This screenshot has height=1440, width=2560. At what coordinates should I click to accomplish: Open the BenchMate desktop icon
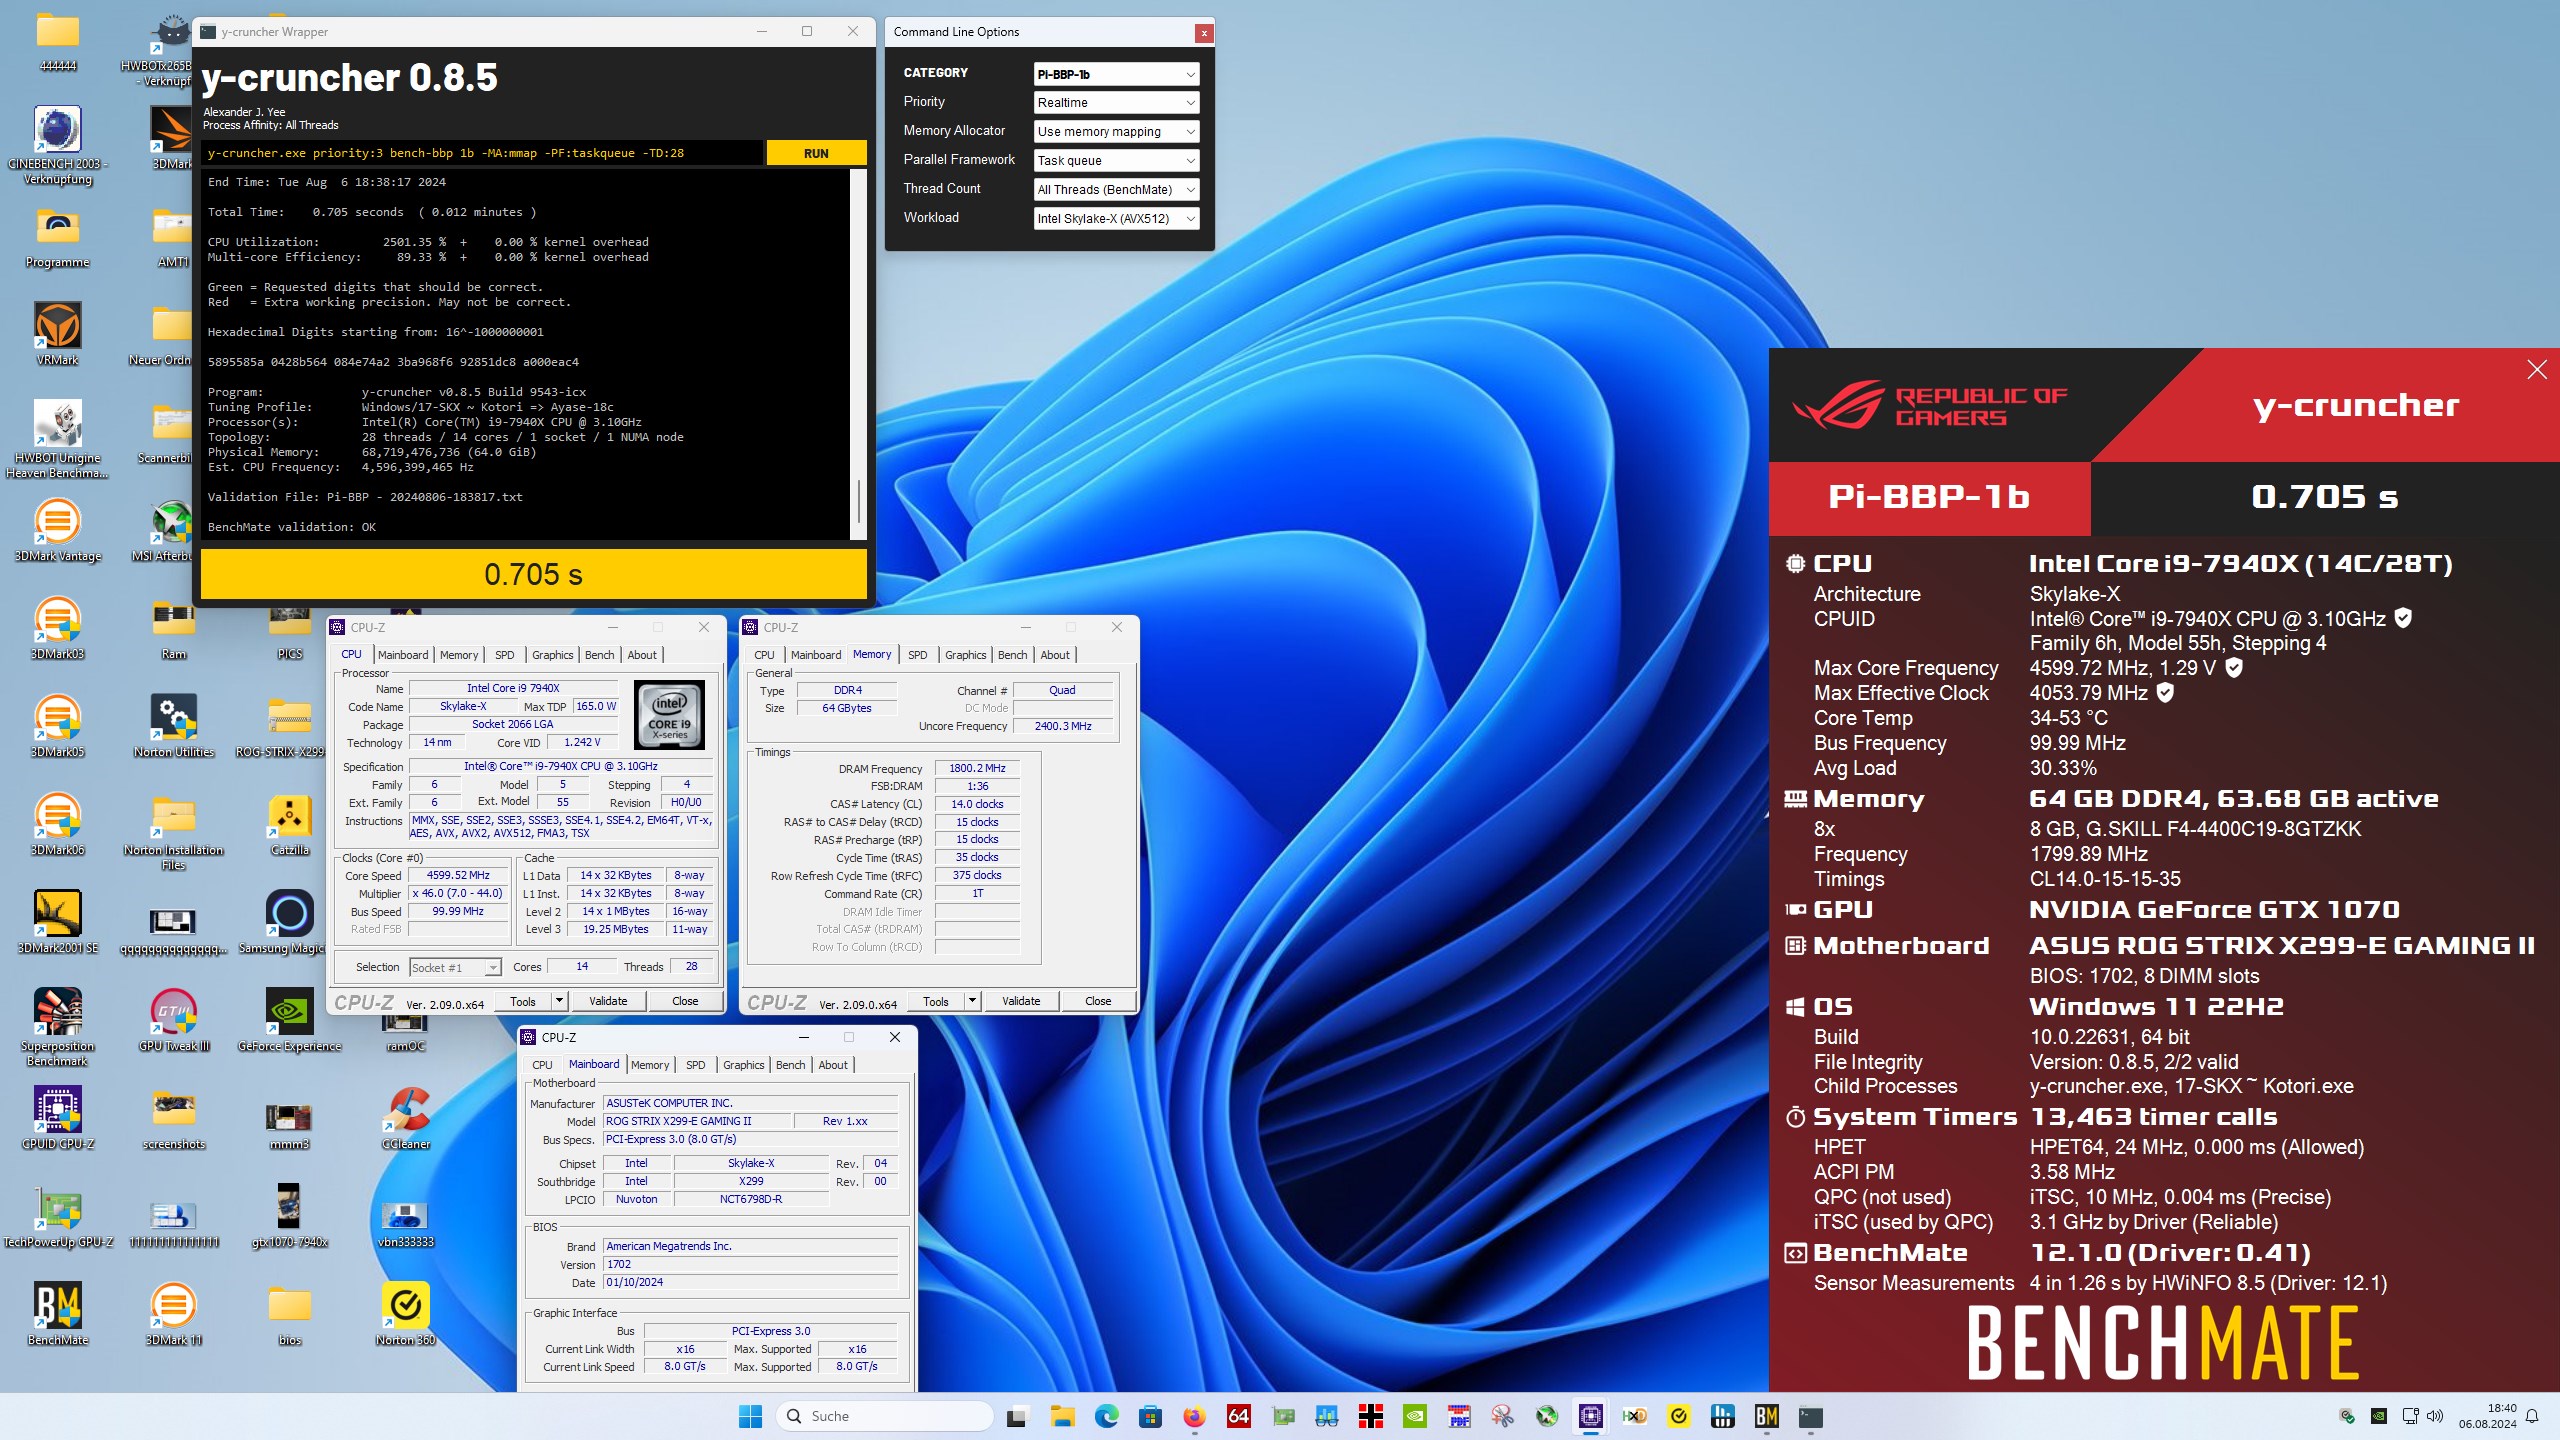coord(58,1315)
